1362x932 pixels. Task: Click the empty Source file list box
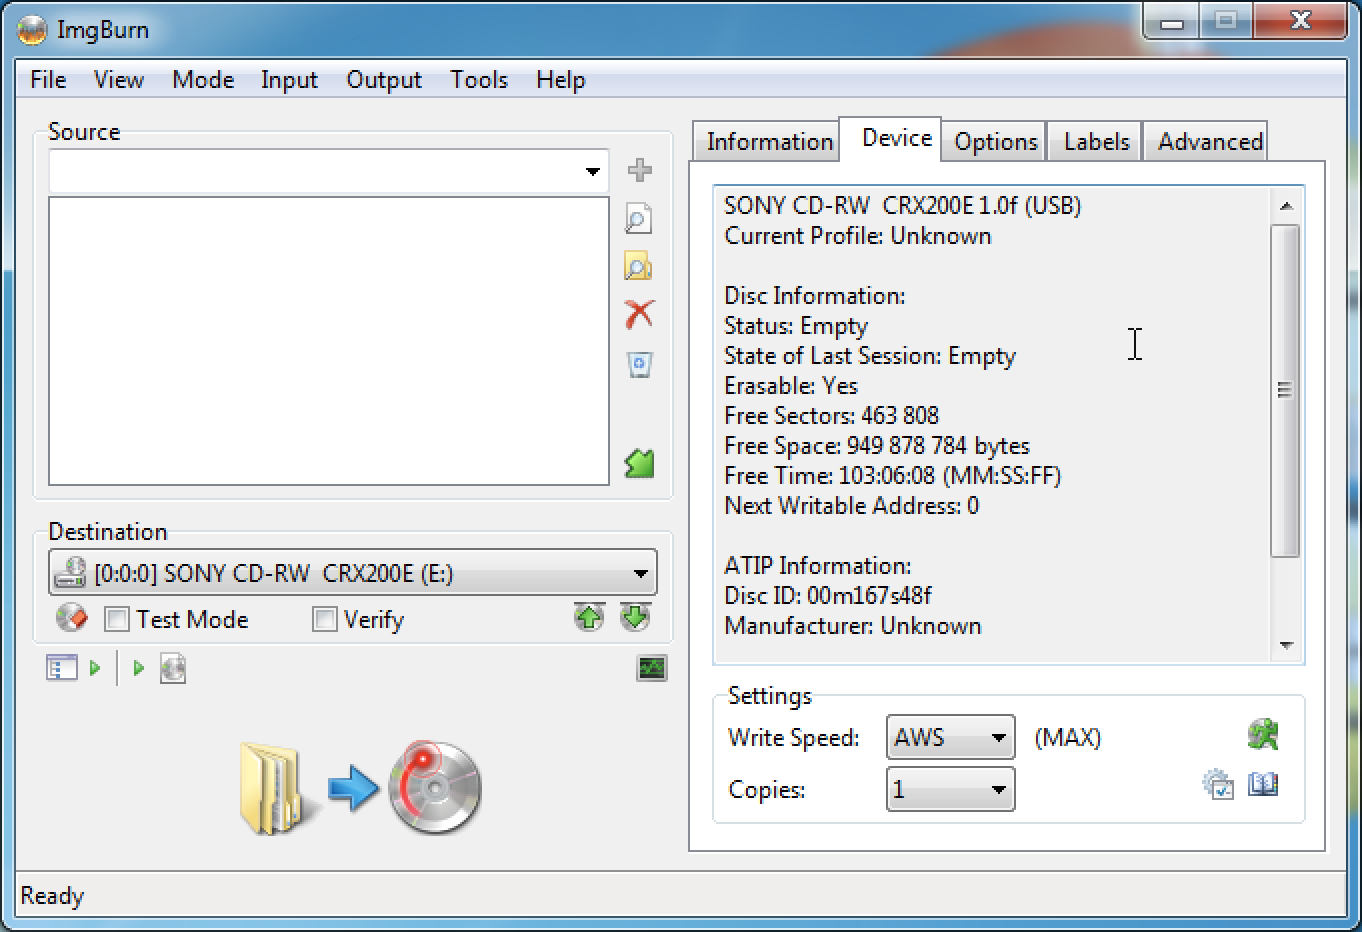329,341
